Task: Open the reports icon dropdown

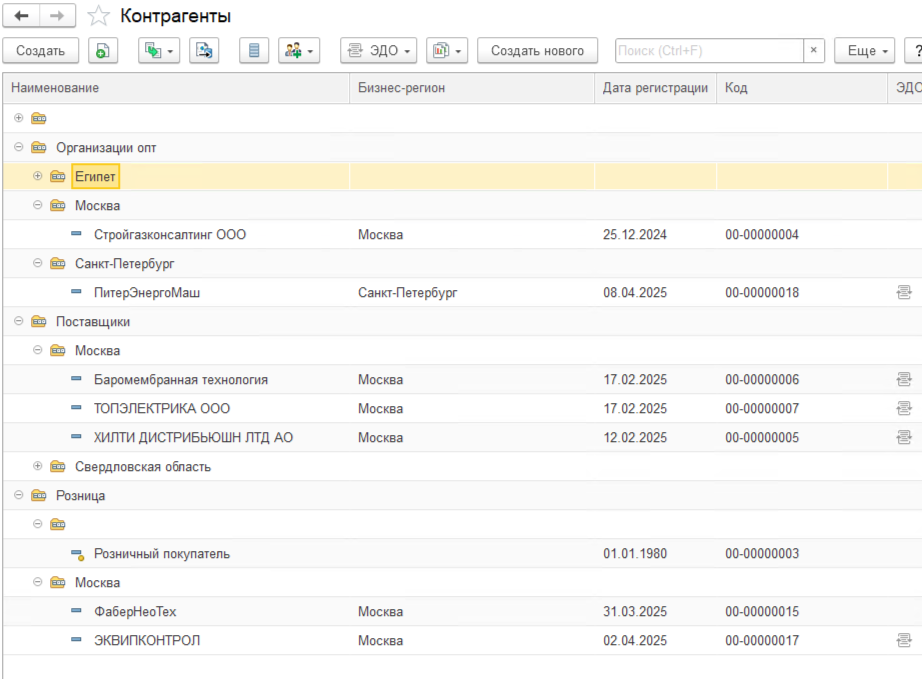Action: (x=447, y=51)
